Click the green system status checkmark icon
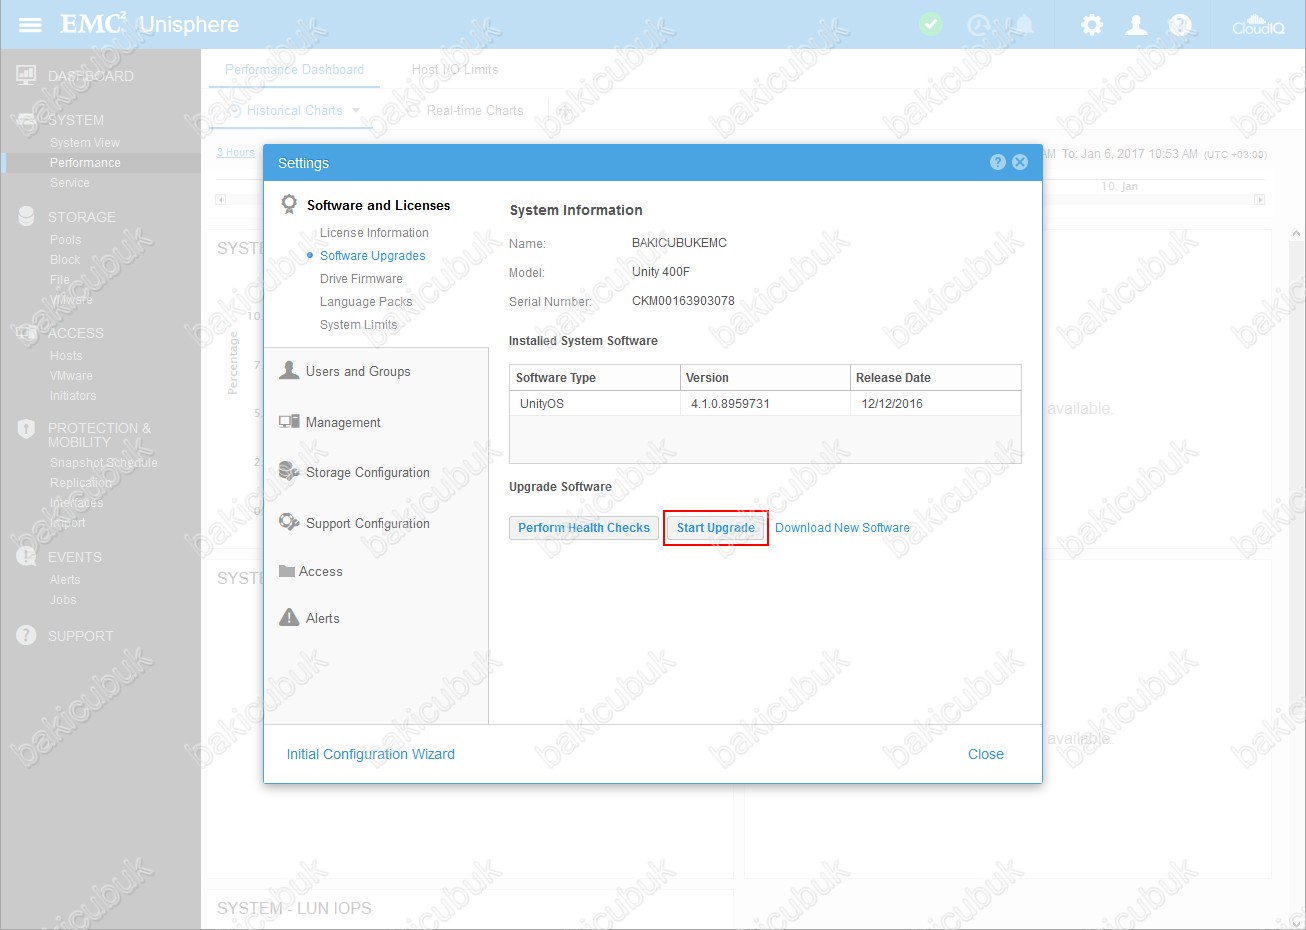 click(931, 24)
